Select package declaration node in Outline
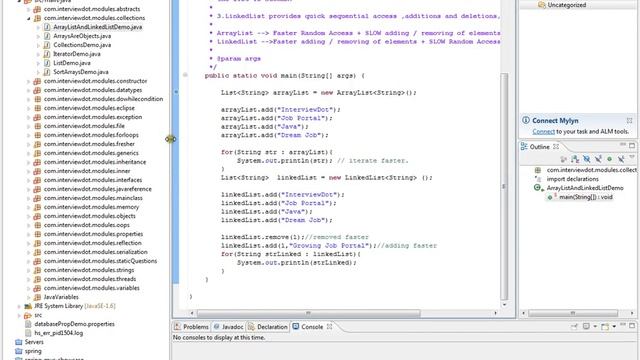640x360 pixels. coord(591,170)
